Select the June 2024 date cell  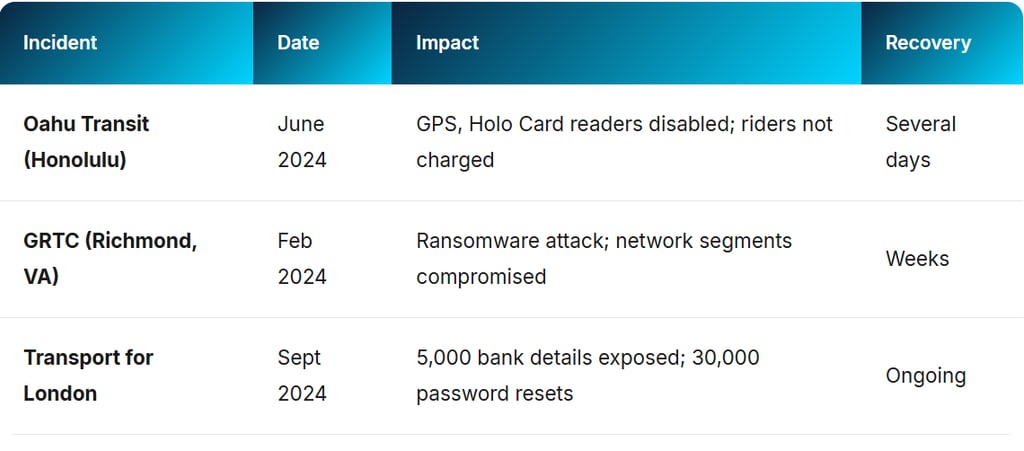click(x=302, y=142)
